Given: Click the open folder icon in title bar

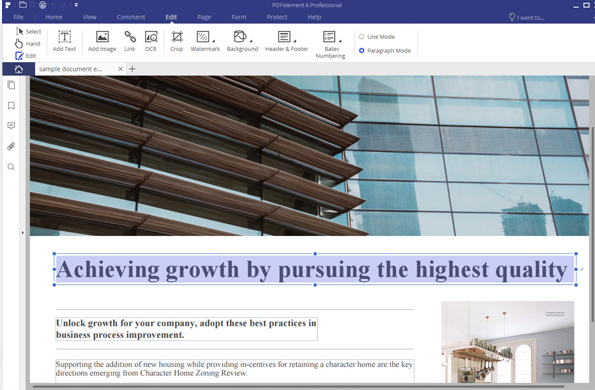Looking at the screenshot, I should coord(23,5).
